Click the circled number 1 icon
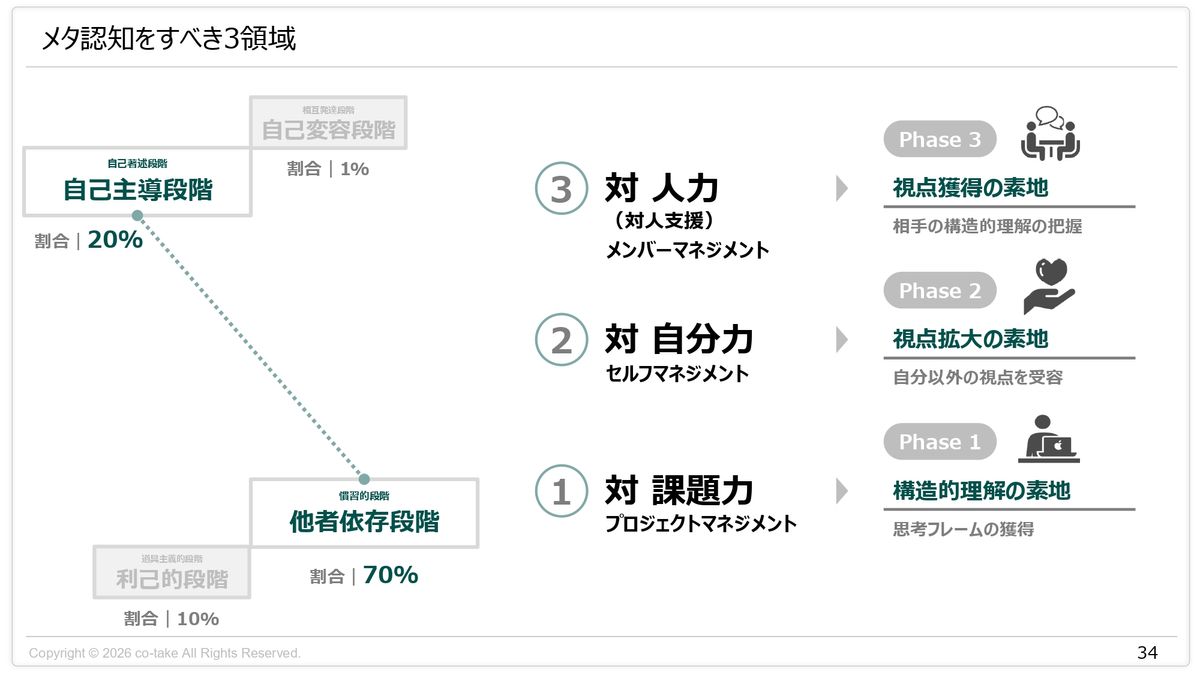The width and height of the screenshot is (1200, 675). 560,491
